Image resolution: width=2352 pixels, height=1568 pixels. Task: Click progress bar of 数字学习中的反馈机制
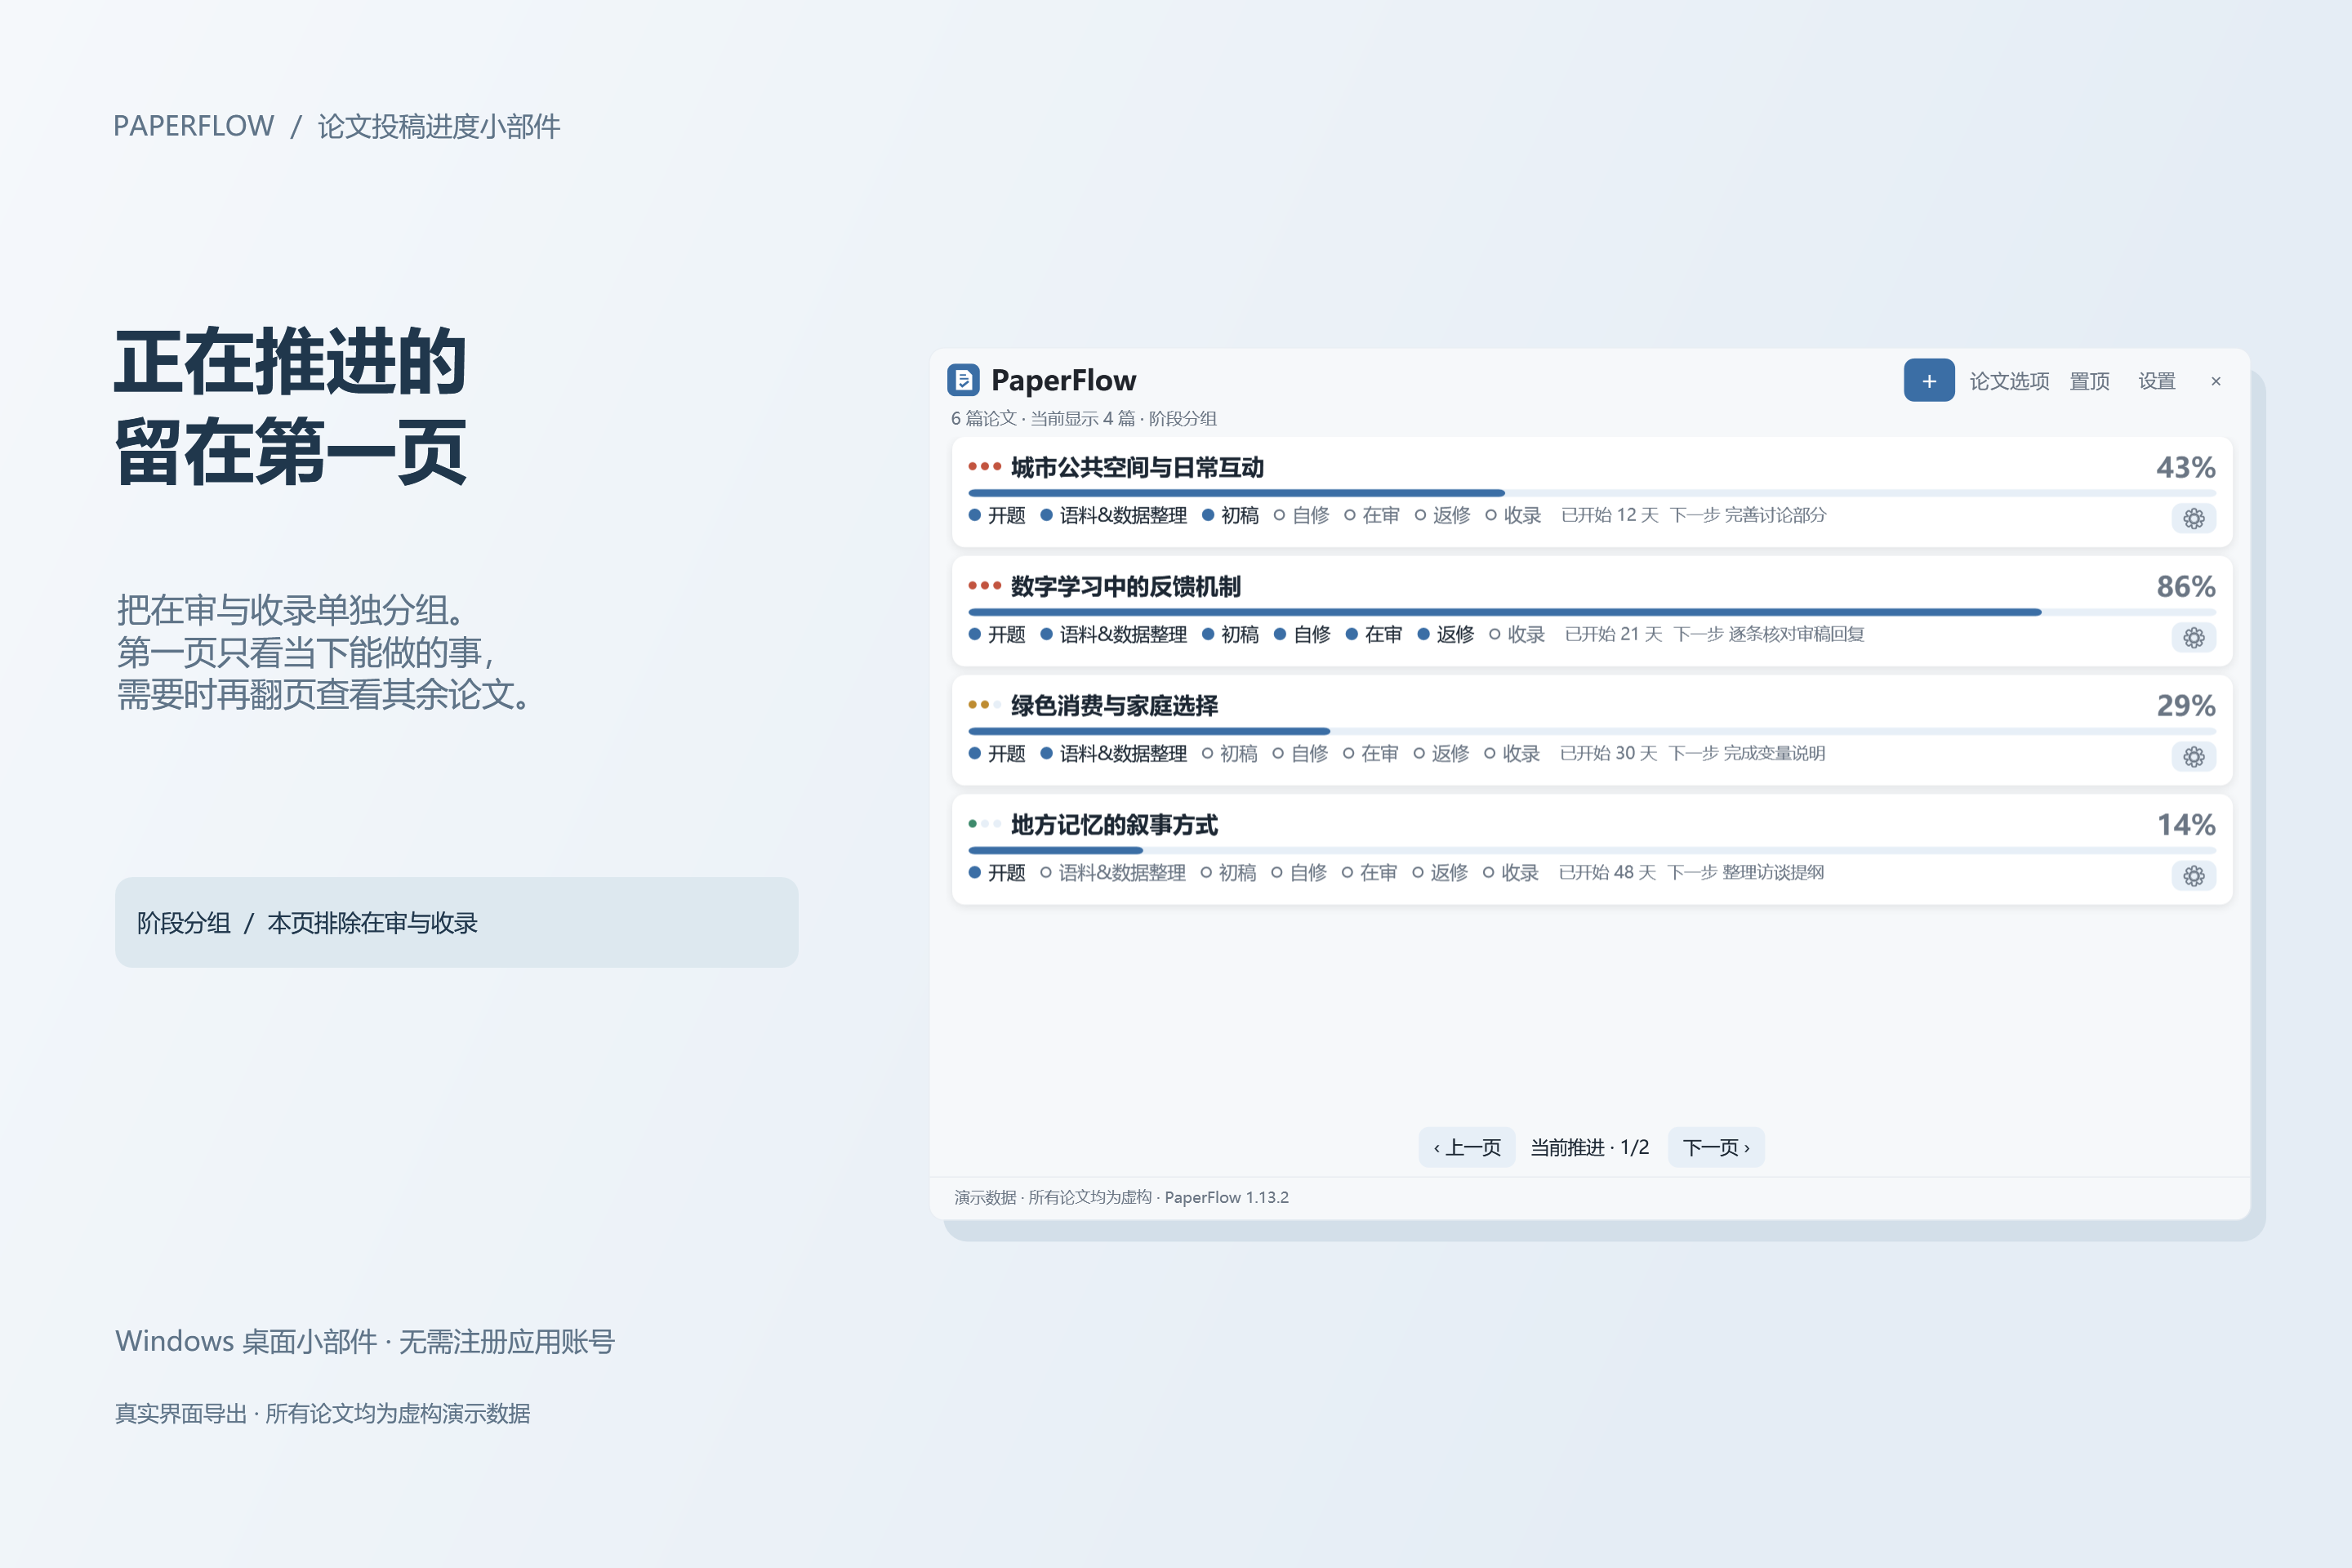[x=1592, y=612]
